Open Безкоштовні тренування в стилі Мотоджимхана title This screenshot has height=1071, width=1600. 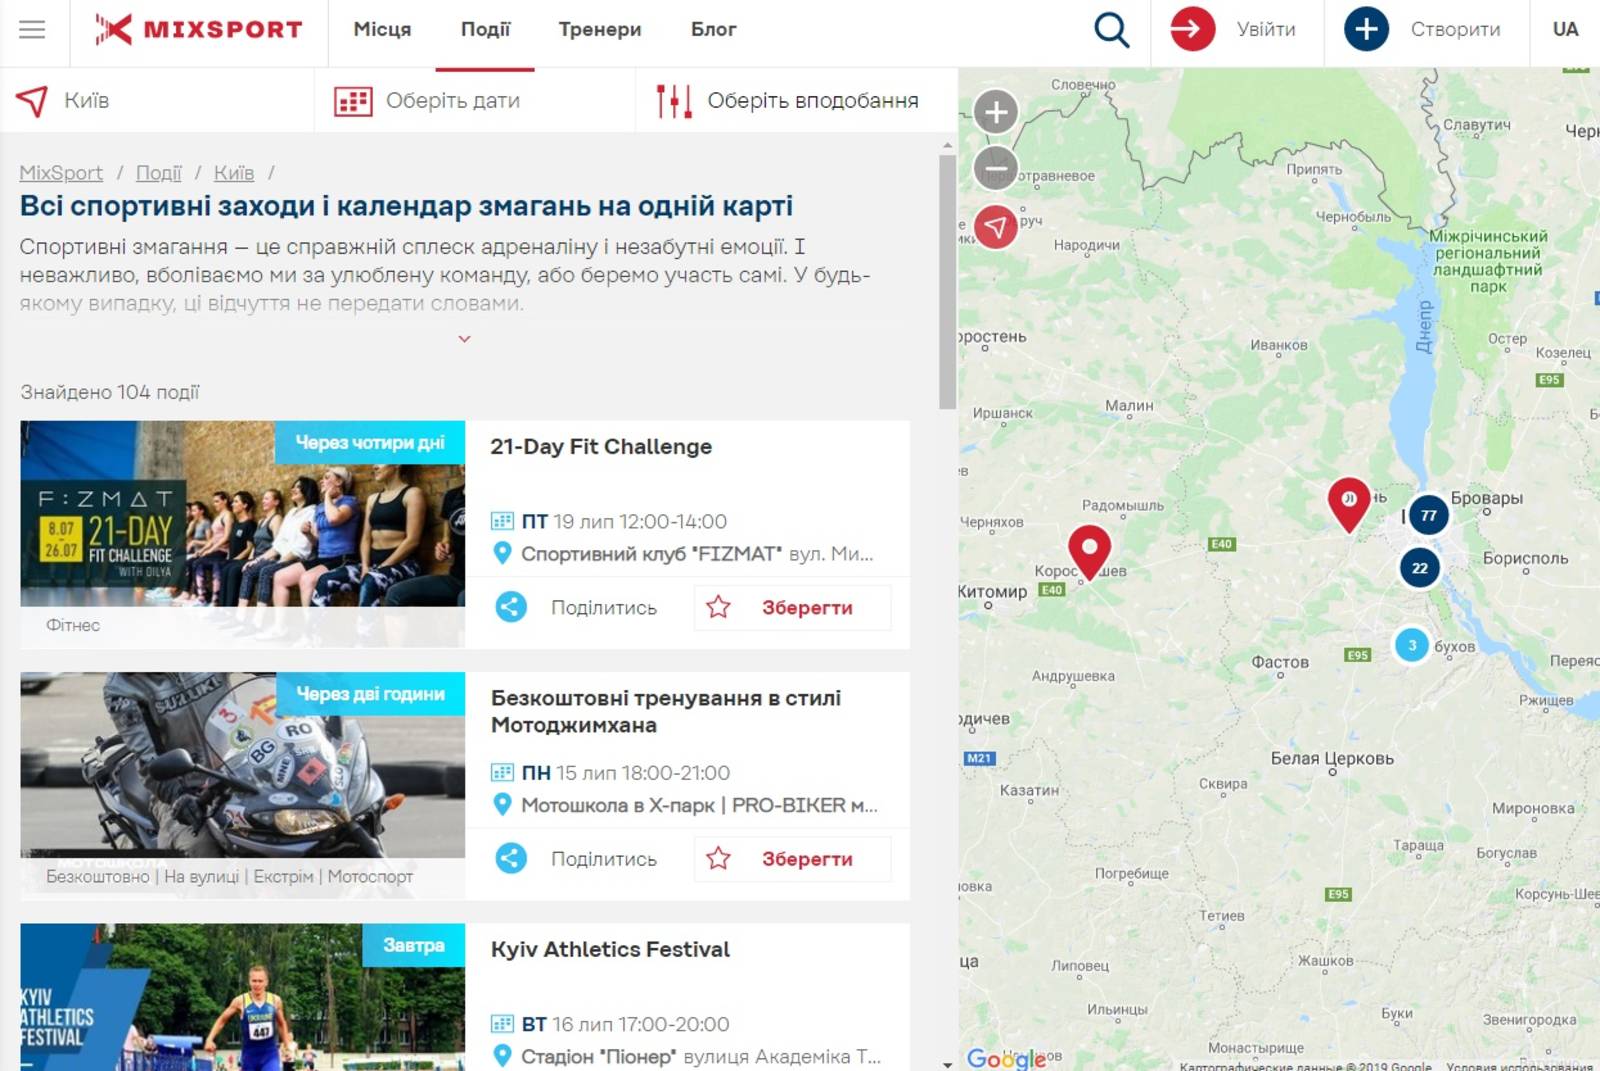point(666,711)
